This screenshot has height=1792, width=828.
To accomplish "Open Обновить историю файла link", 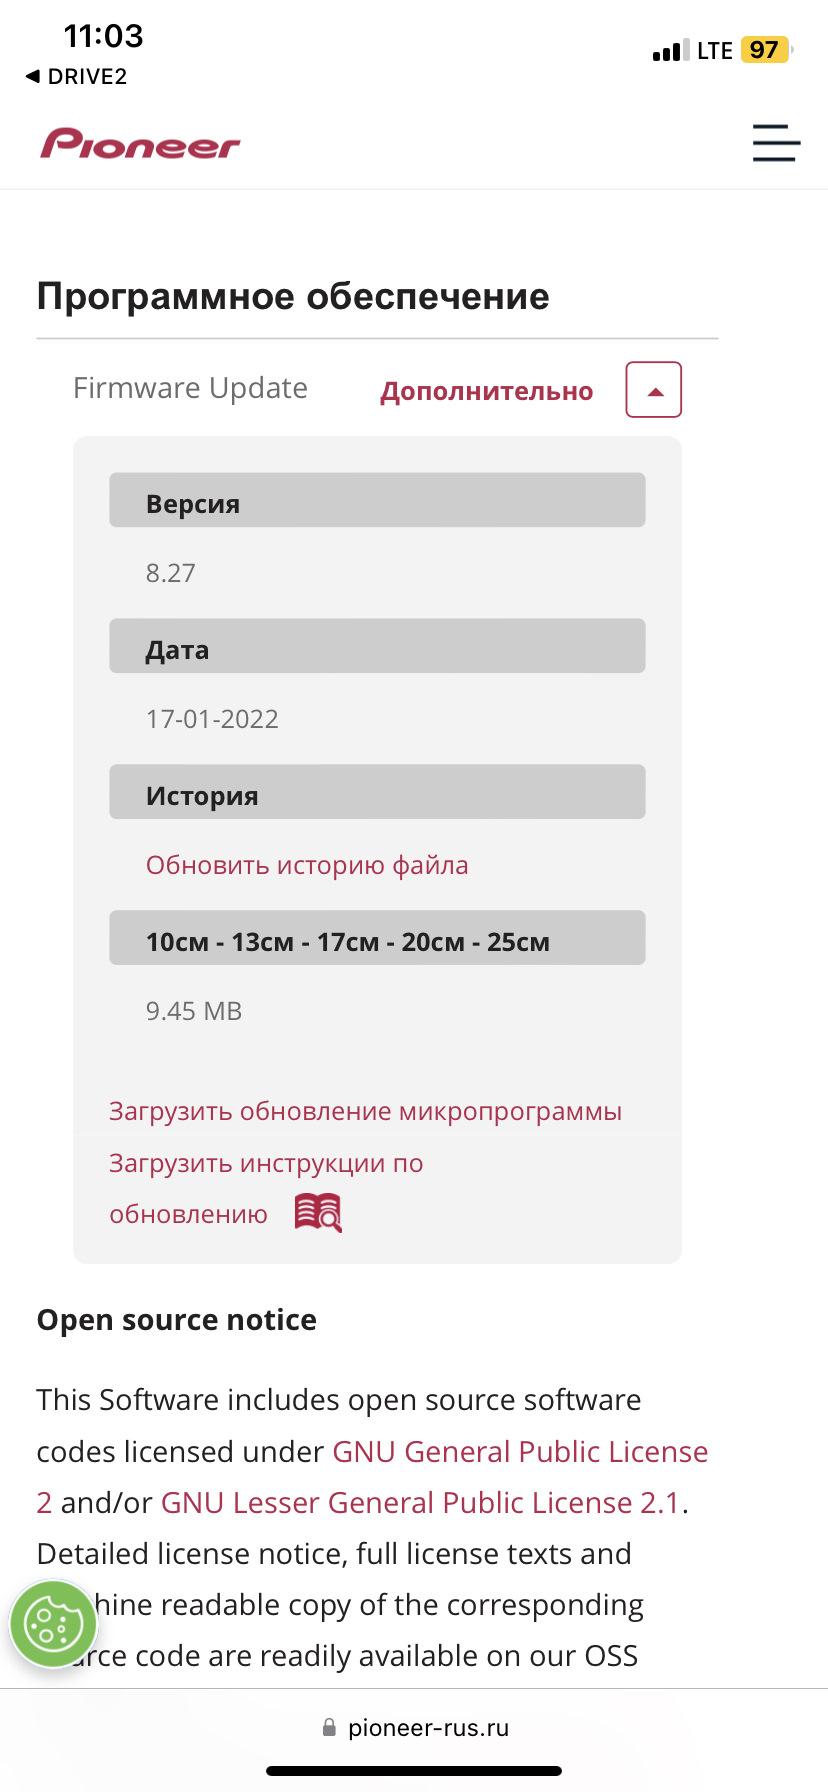I will point(307,865).
